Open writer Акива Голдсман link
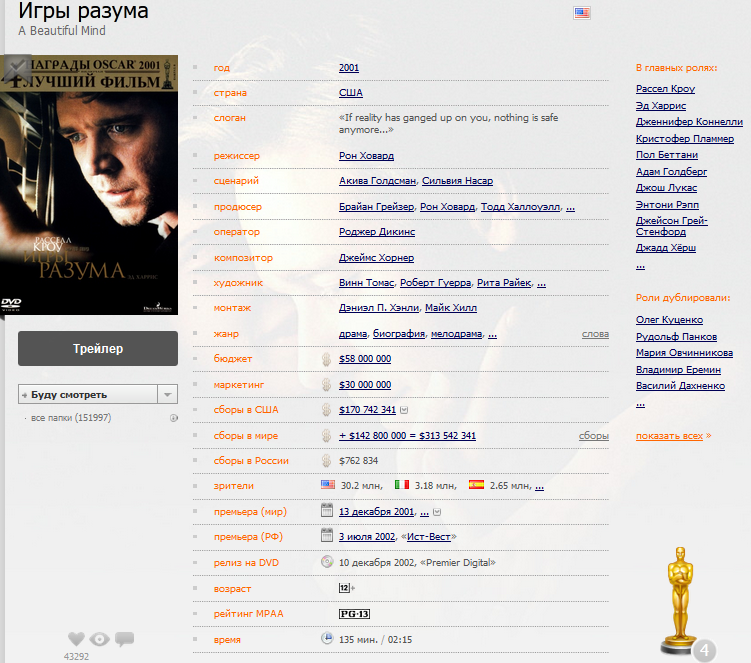This screenshot has height=663, width=751. coord(377,181)
